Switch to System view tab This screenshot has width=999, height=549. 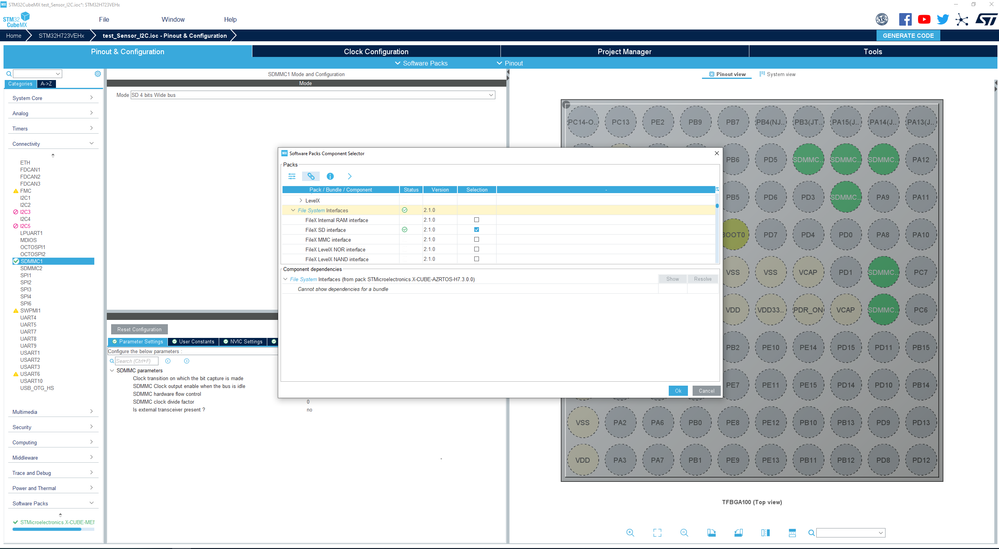(777, 75)
